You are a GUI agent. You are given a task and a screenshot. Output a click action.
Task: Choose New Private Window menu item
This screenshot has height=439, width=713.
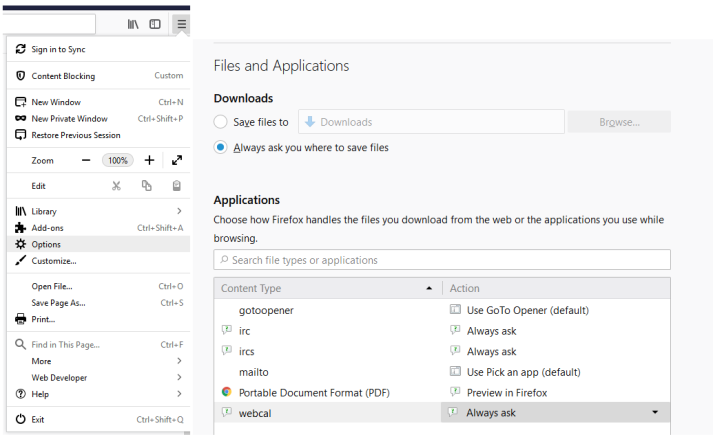[x=69, y=118]
